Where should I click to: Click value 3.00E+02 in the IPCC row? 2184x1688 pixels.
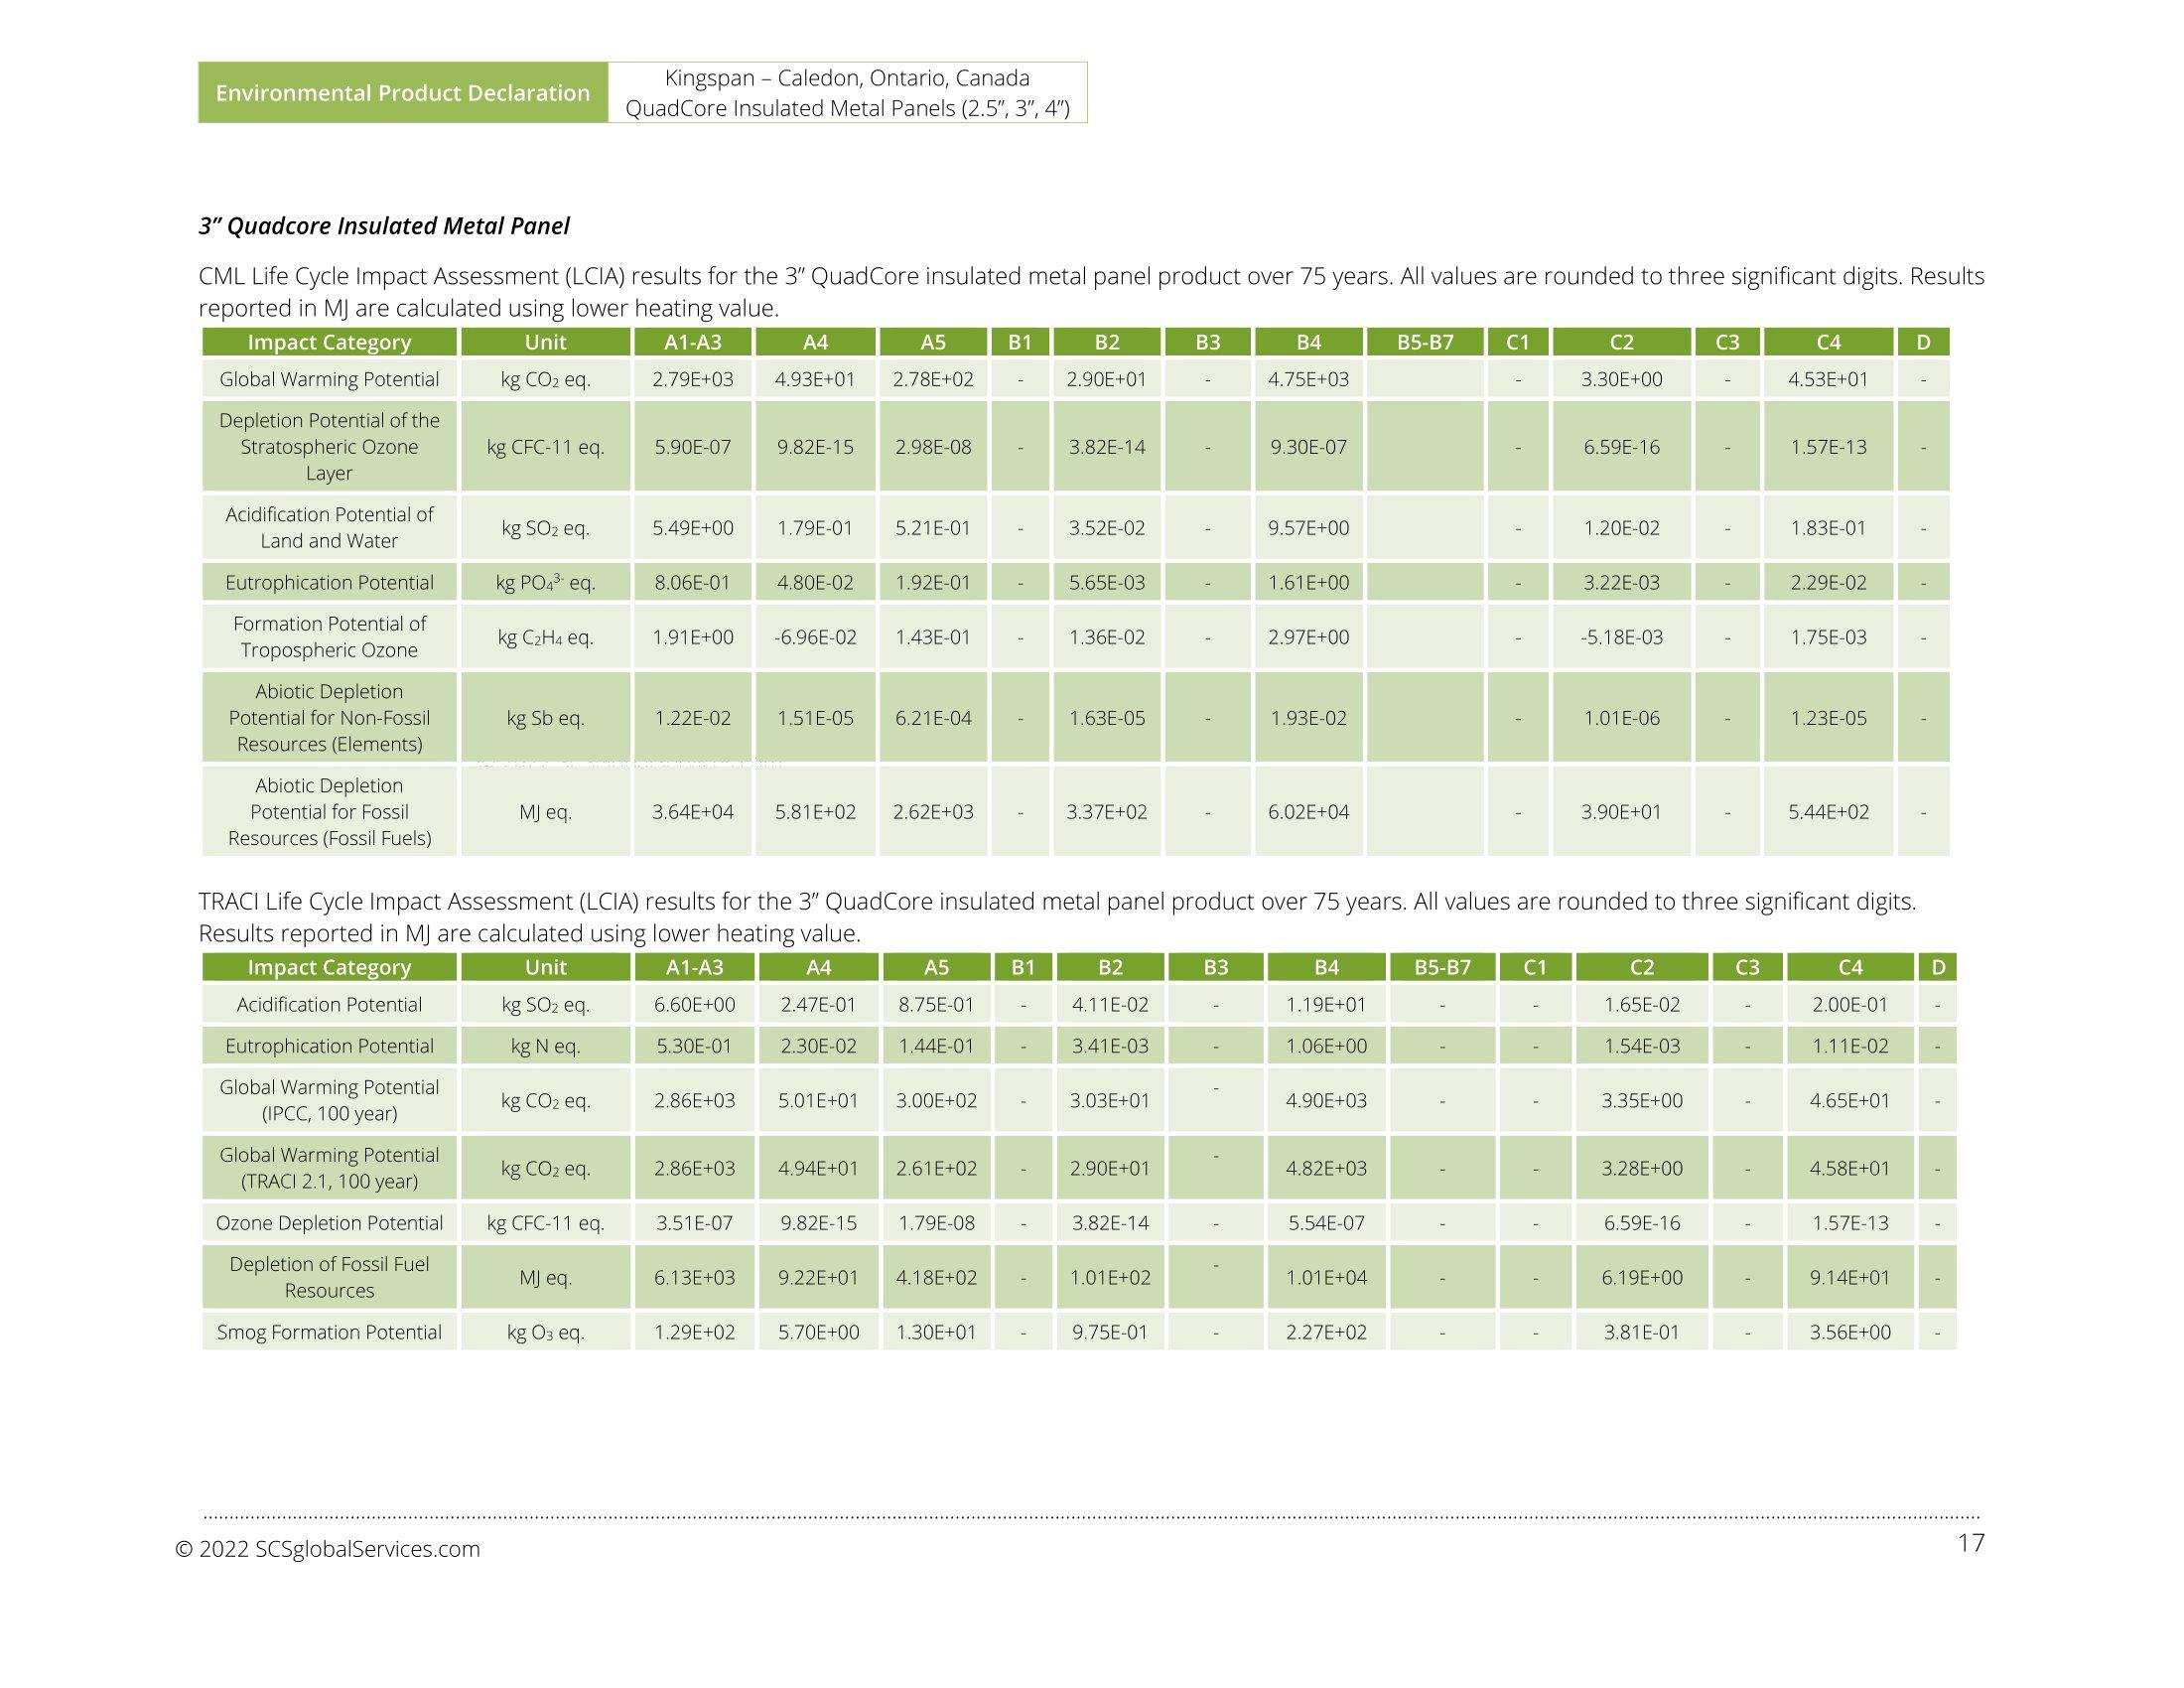point(936,1100)
